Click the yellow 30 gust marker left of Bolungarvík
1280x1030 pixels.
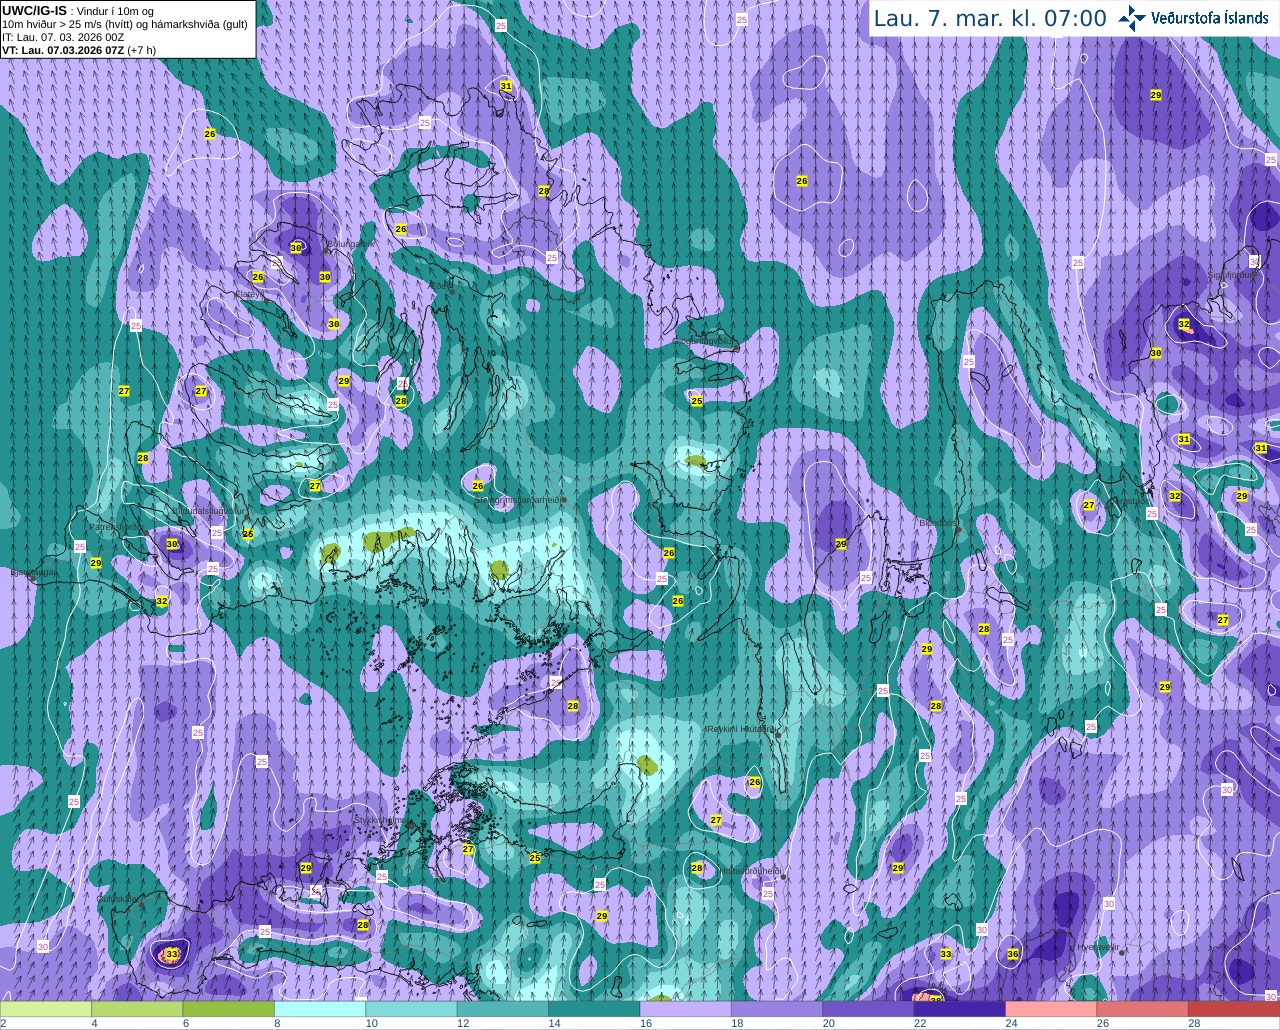click(x=296, y=247)
